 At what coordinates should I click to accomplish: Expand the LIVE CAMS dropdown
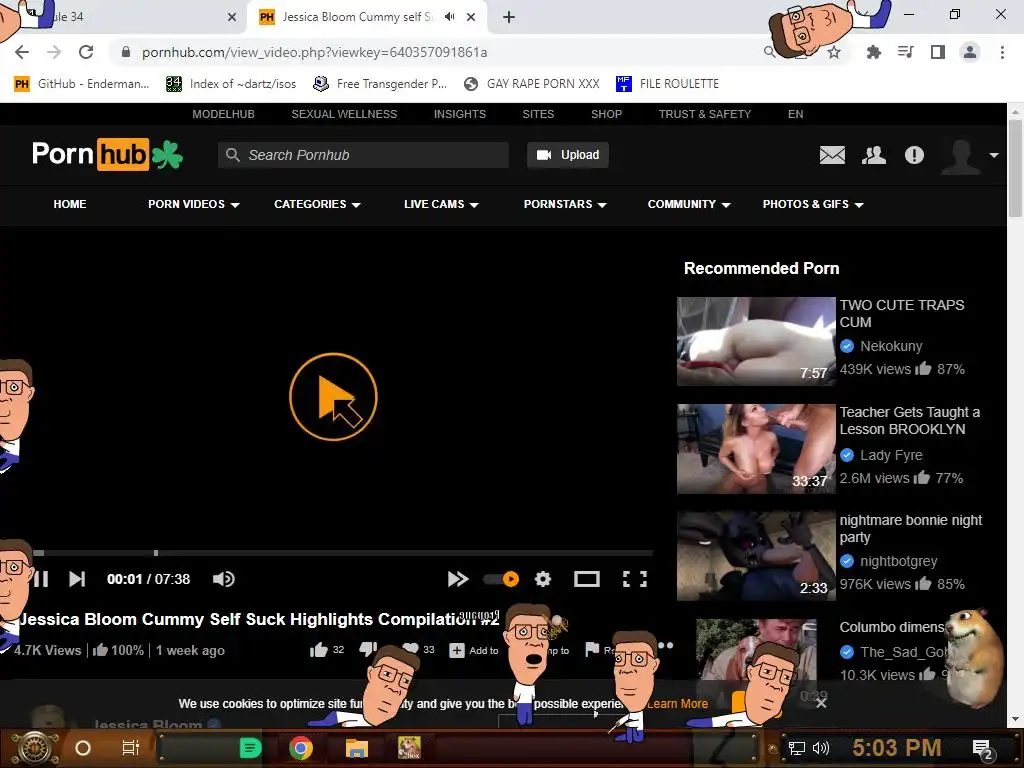(441, 204)
